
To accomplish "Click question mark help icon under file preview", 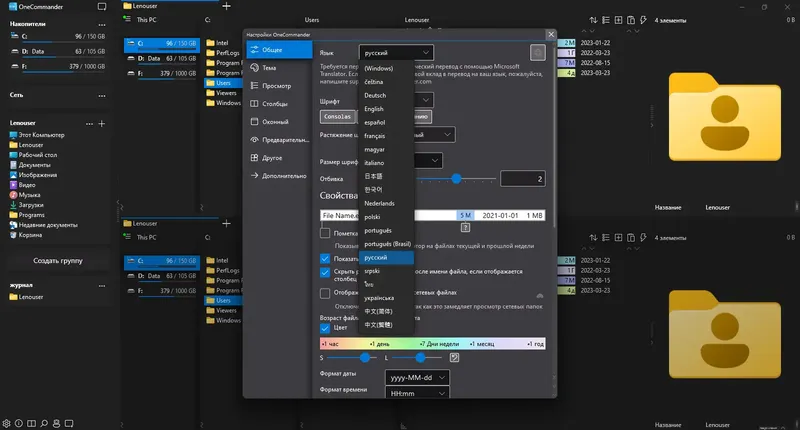I will pyautogui.click(x=465, y=227).
